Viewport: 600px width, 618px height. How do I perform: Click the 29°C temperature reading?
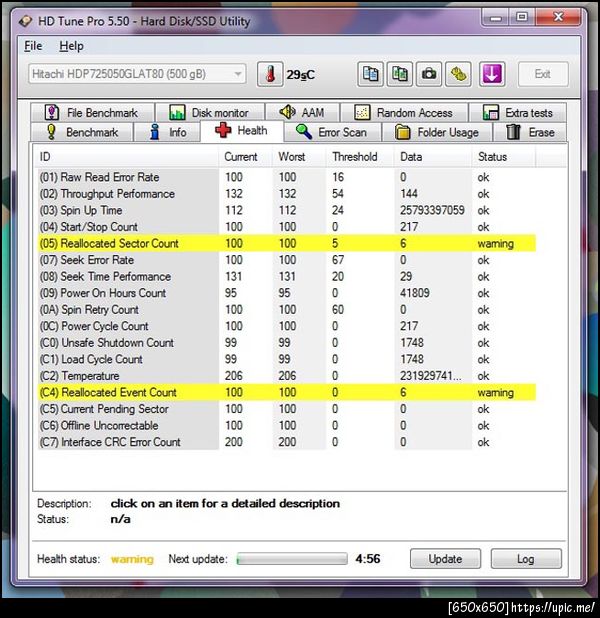tap(300, 74)
